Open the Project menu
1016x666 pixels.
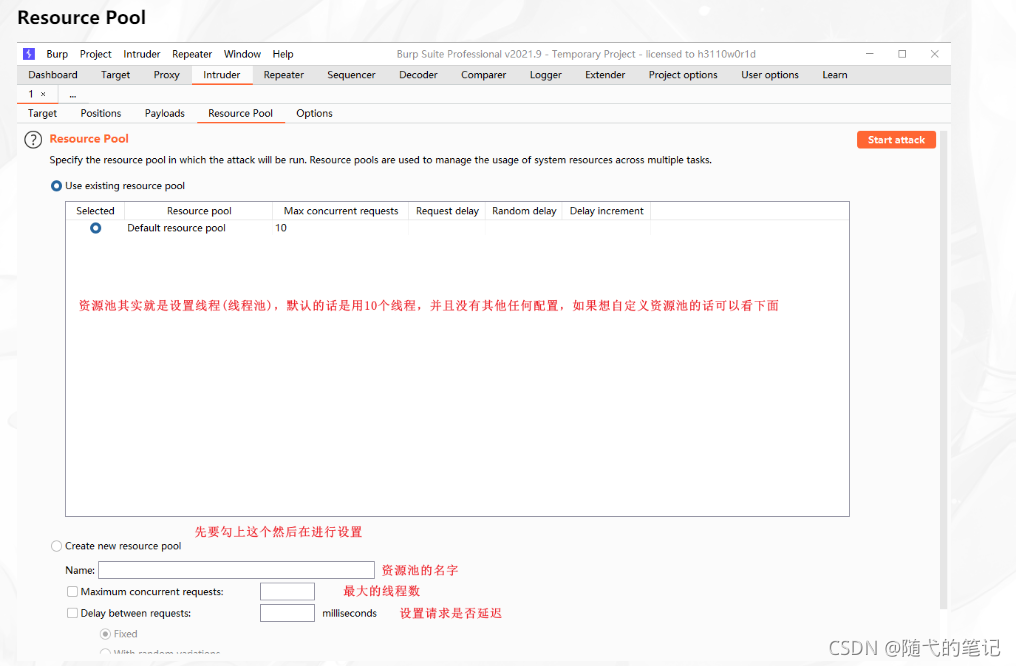(x=96, y=54)
